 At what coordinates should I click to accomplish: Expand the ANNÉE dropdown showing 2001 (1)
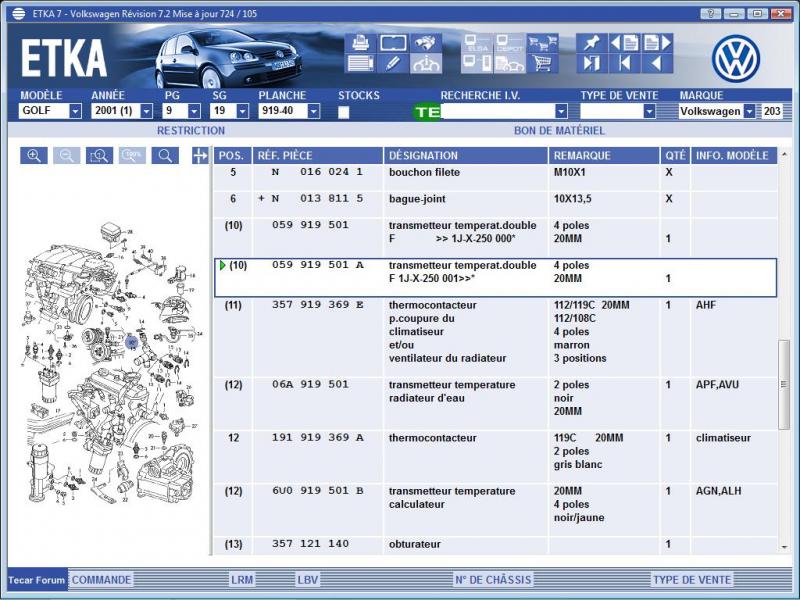[146, 111]
